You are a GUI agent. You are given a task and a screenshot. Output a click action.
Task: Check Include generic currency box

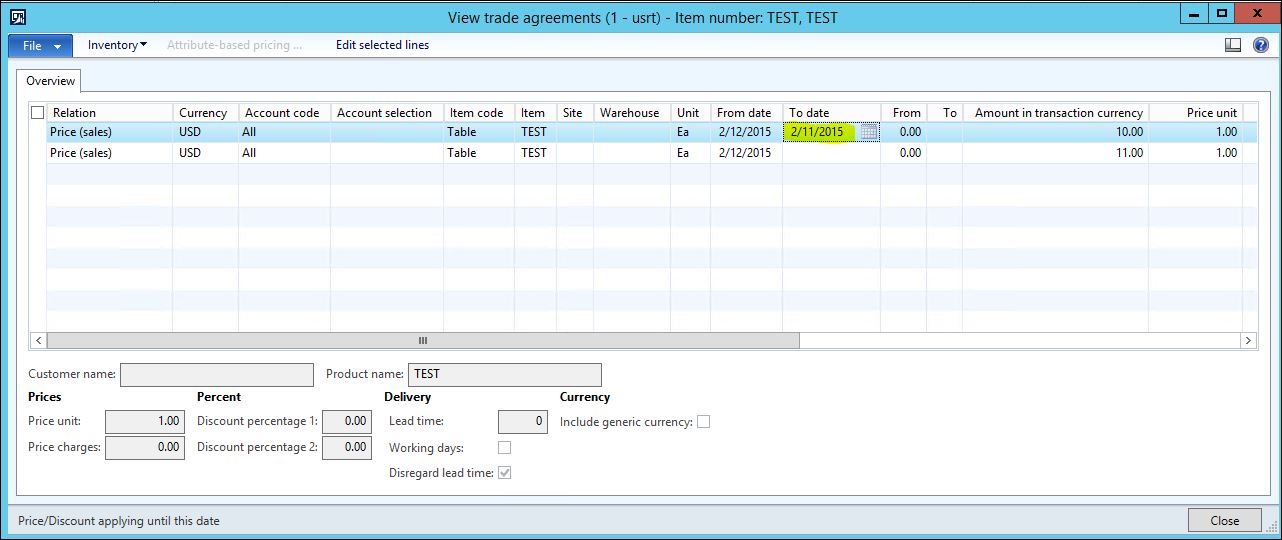tap(703, 422)
